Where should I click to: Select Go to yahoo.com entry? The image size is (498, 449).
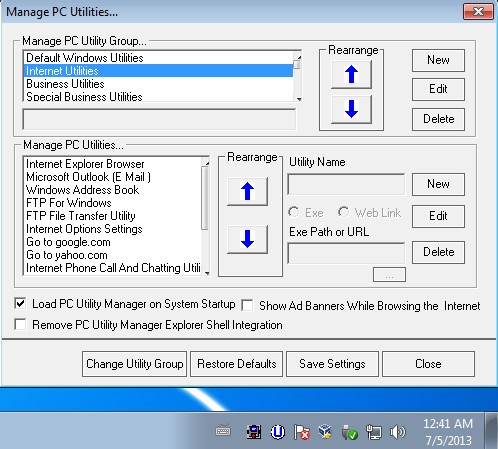click(x=113, y=255)
